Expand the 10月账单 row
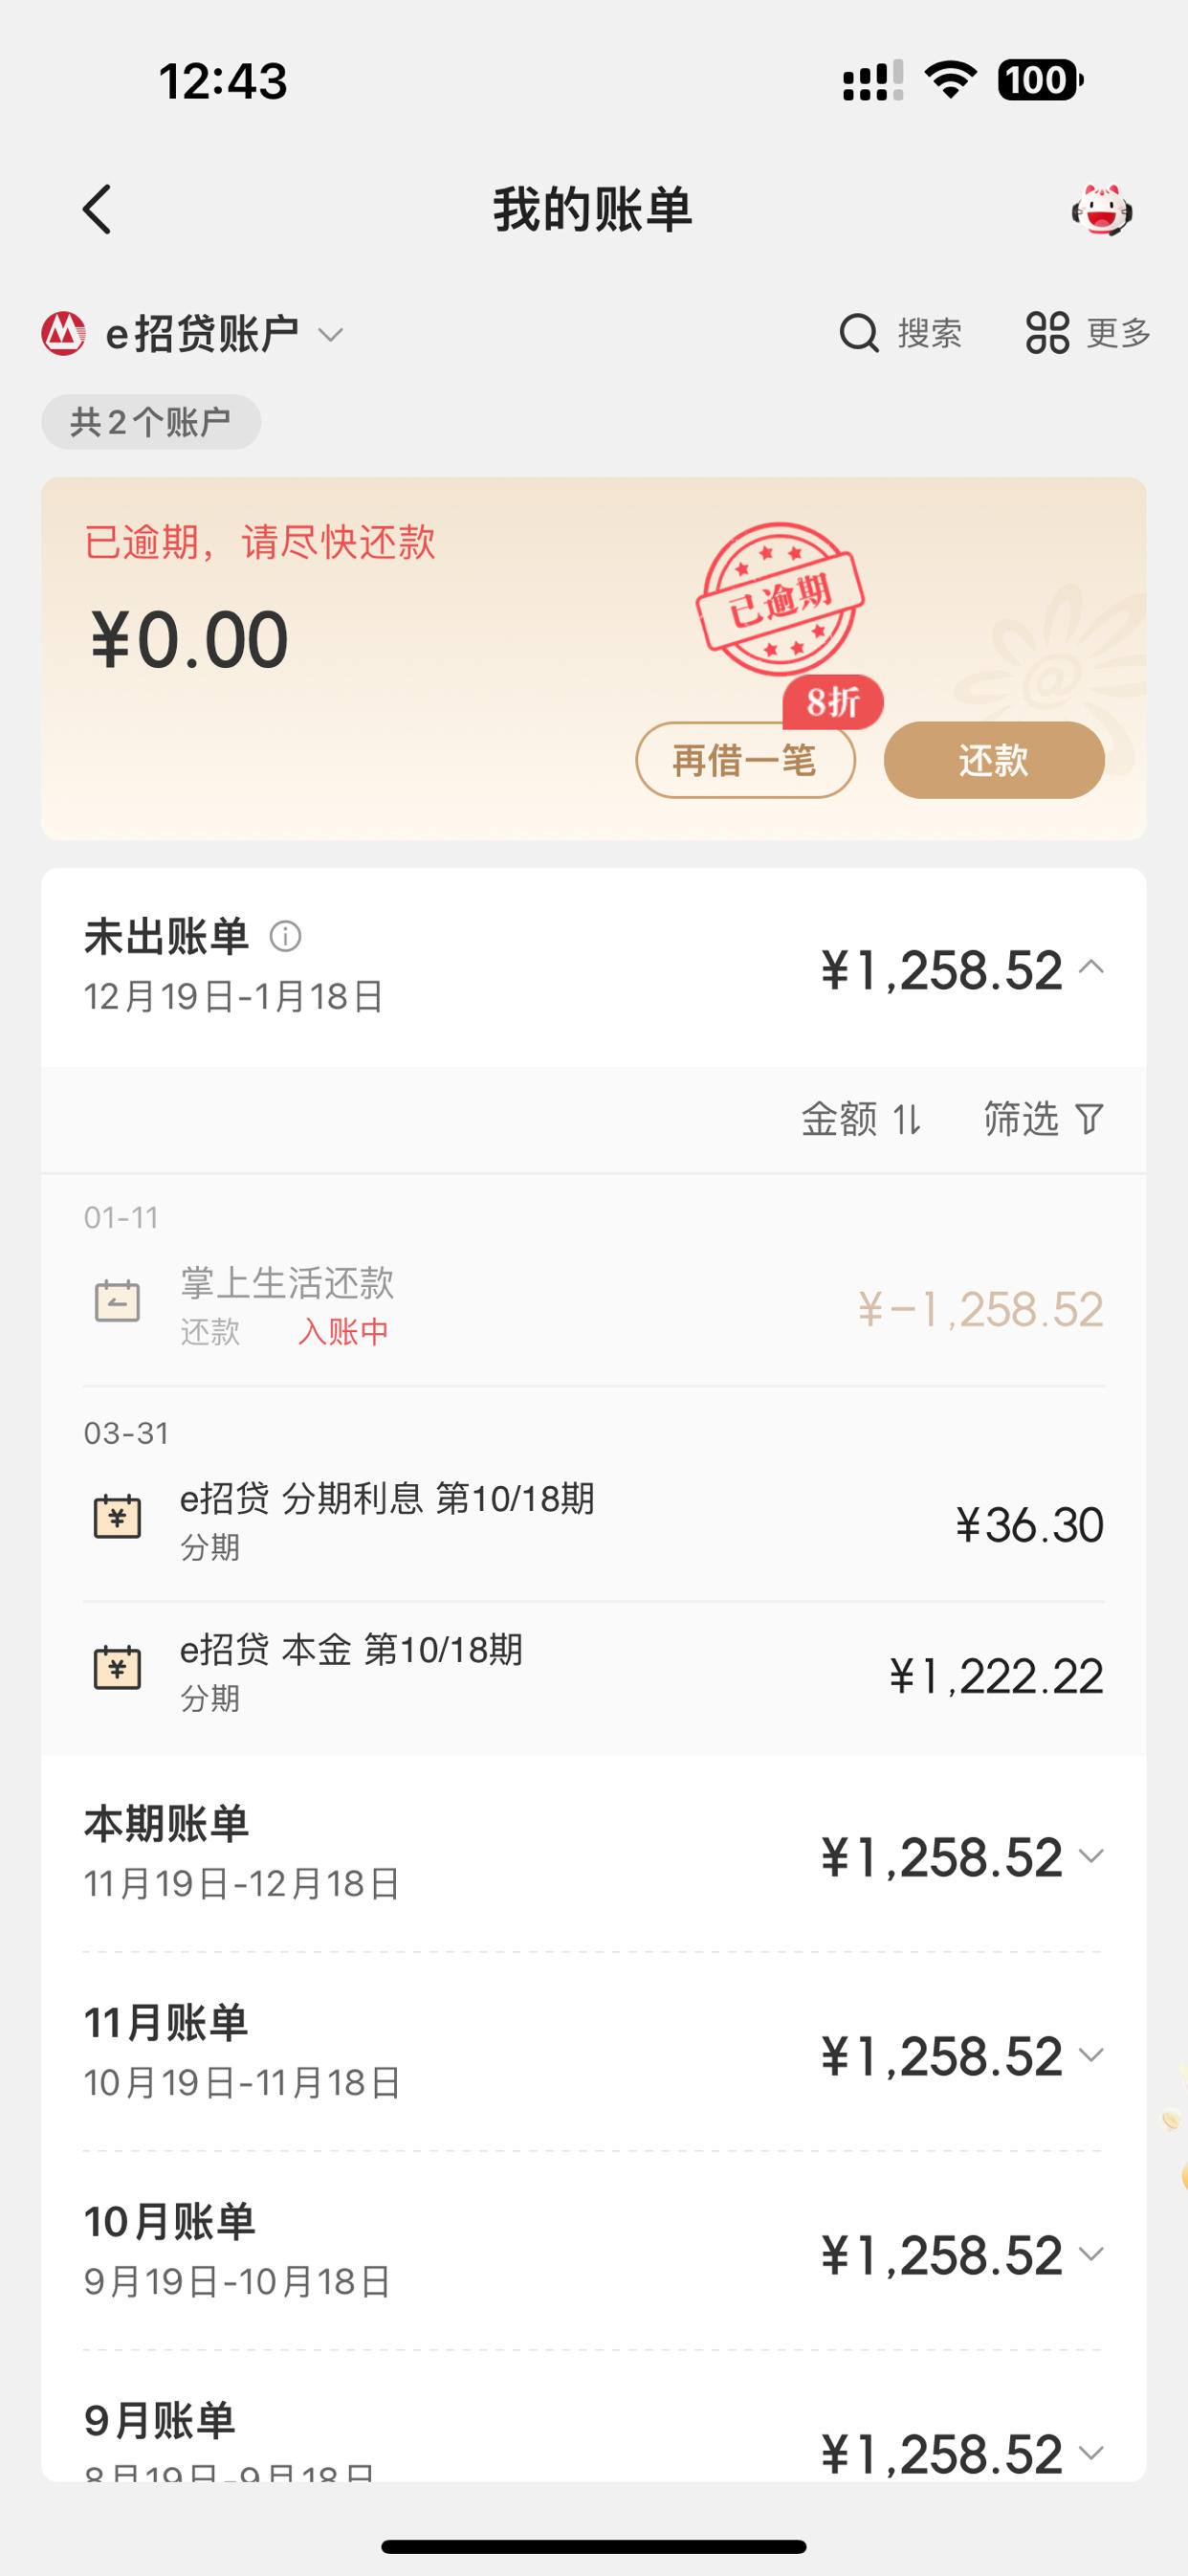Viewport: 1188px width, 2576px height. (593, 2251)
